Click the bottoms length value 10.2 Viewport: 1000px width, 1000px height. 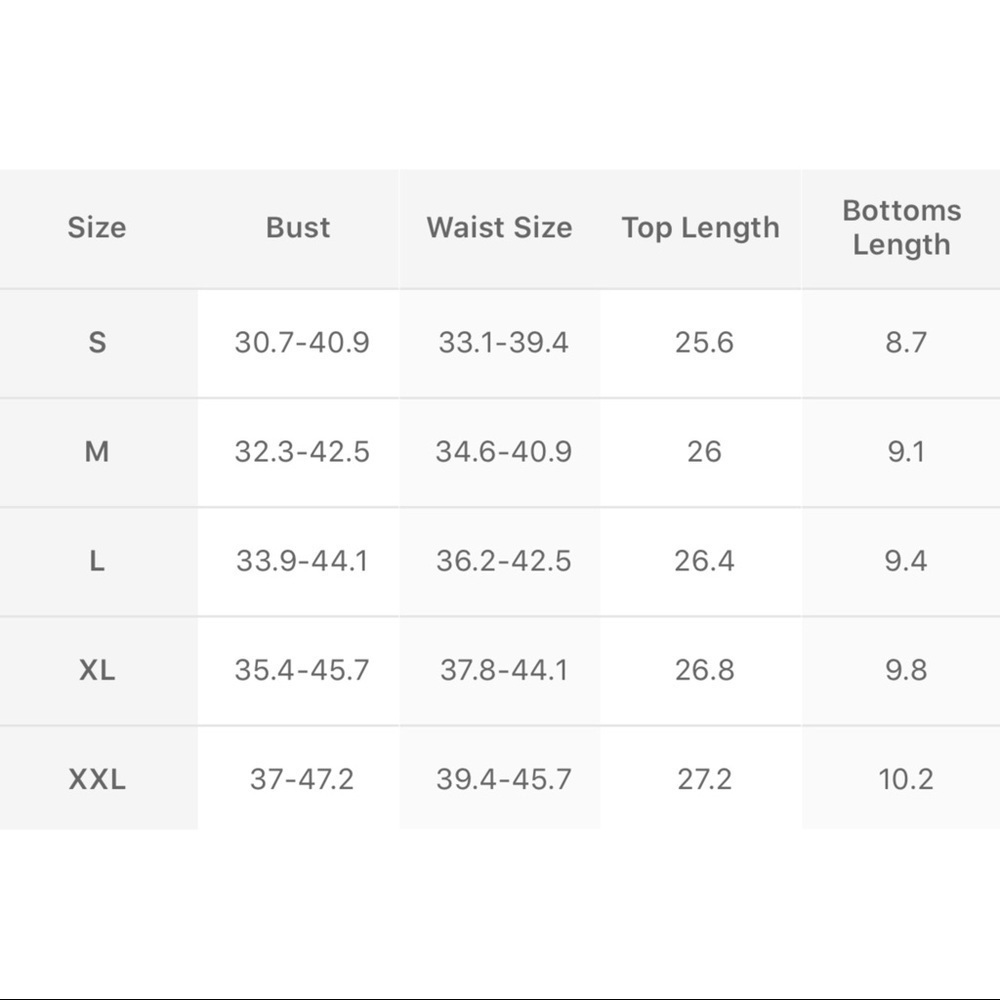pos(905,779)
